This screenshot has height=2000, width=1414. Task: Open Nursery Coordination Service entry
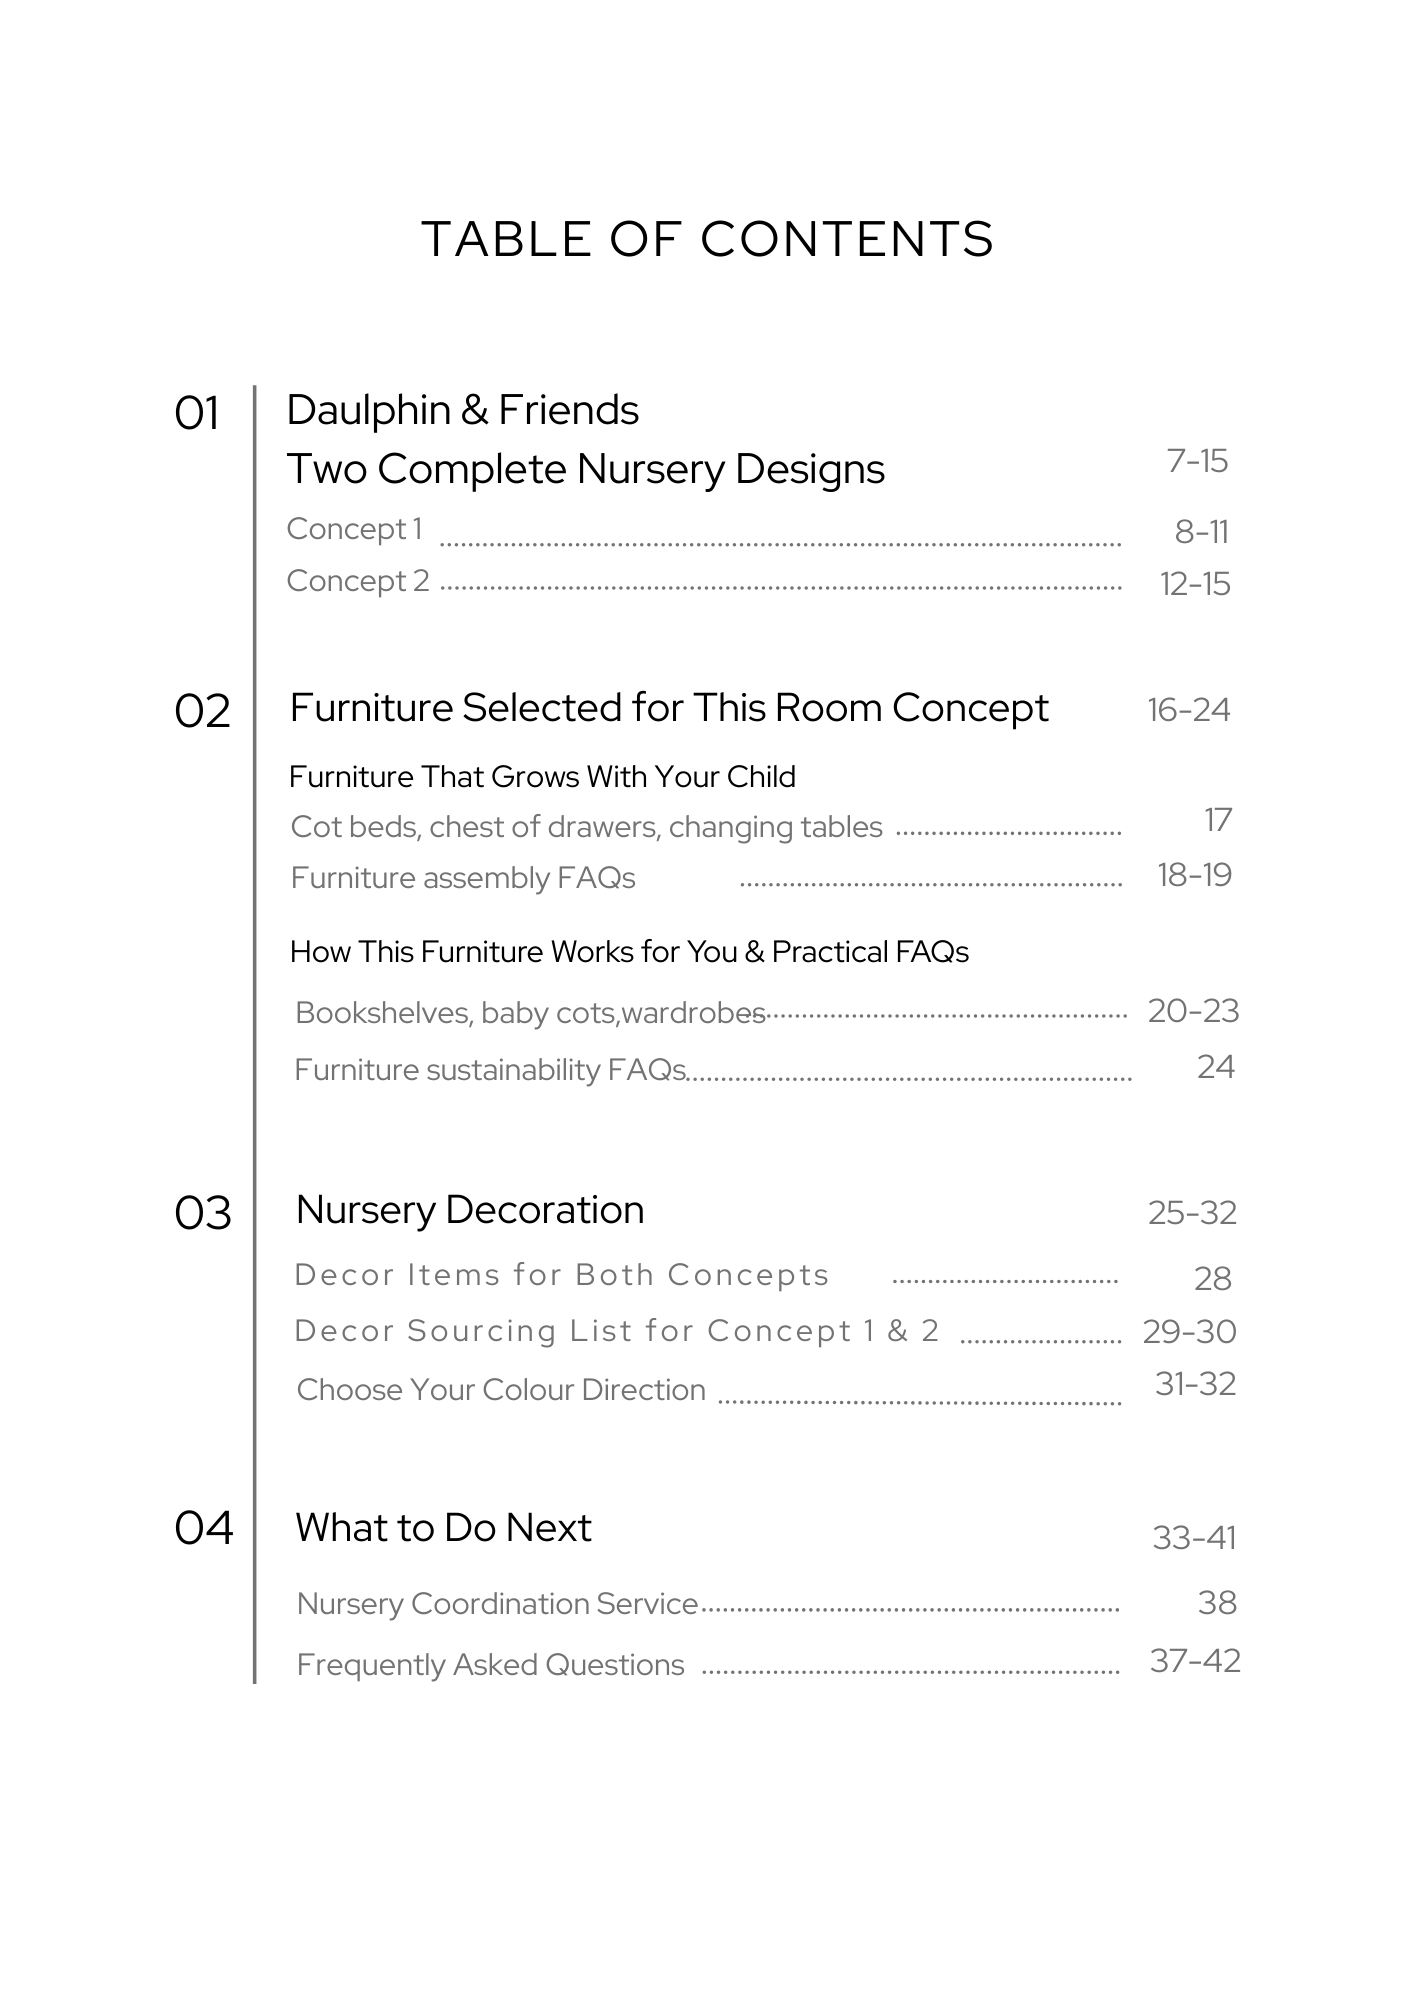click(x=497, y=1604)
